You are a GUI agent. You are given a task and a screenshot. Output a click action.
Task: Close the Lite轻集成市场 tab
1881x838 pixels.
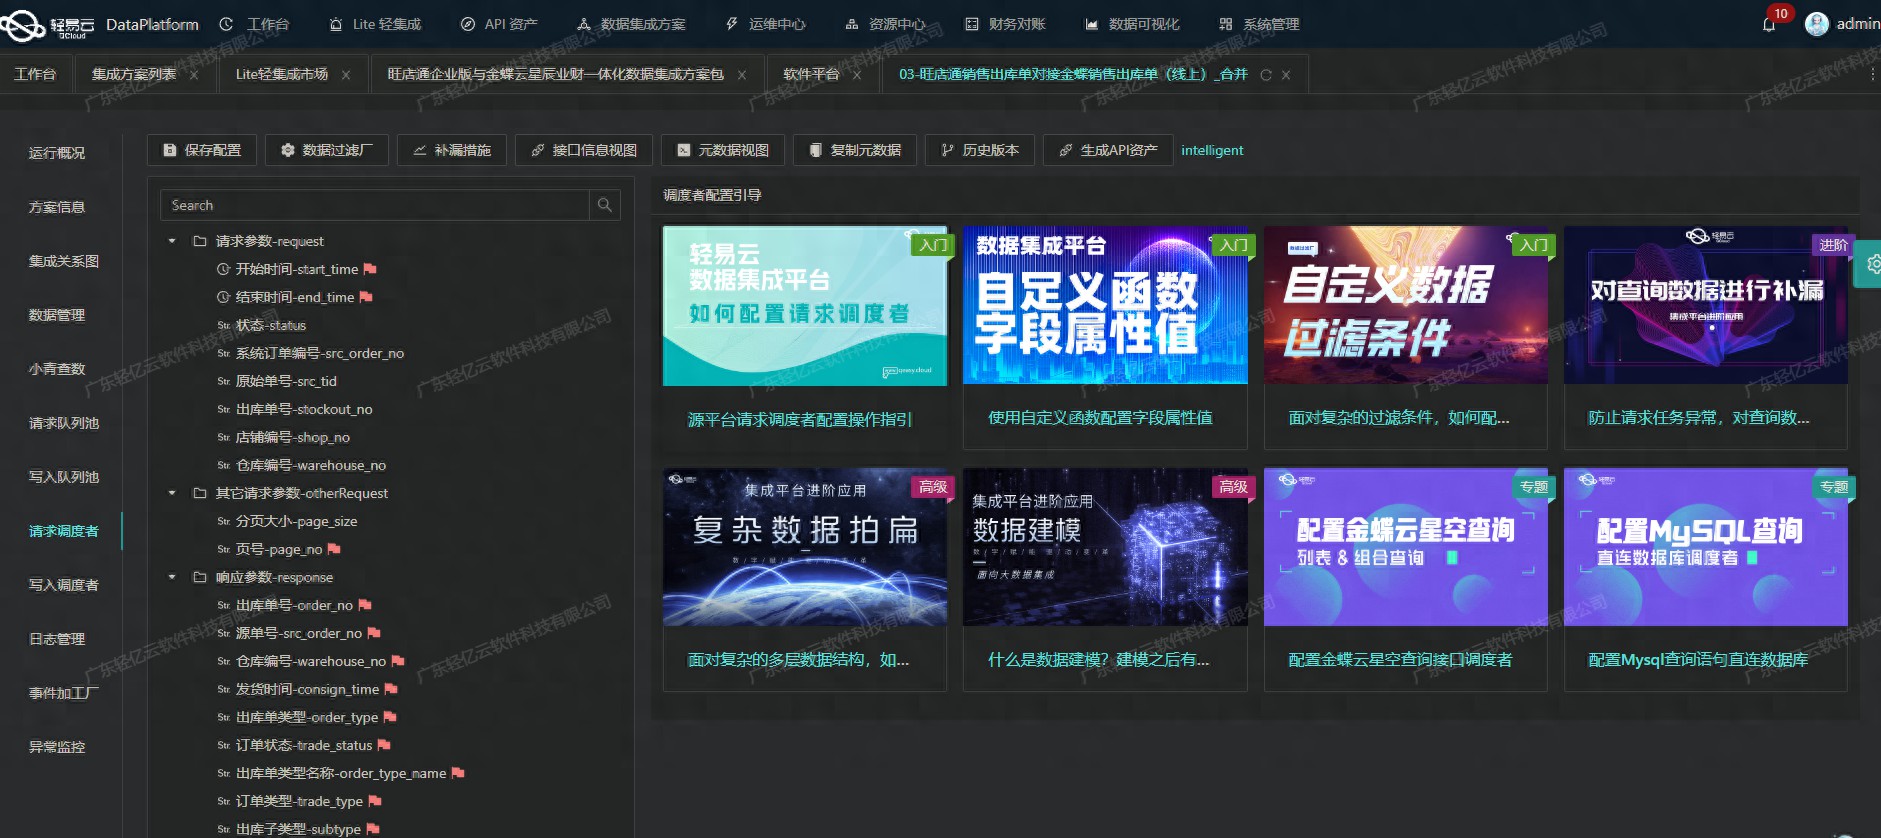pyautogui.click(x=346, y=75)
